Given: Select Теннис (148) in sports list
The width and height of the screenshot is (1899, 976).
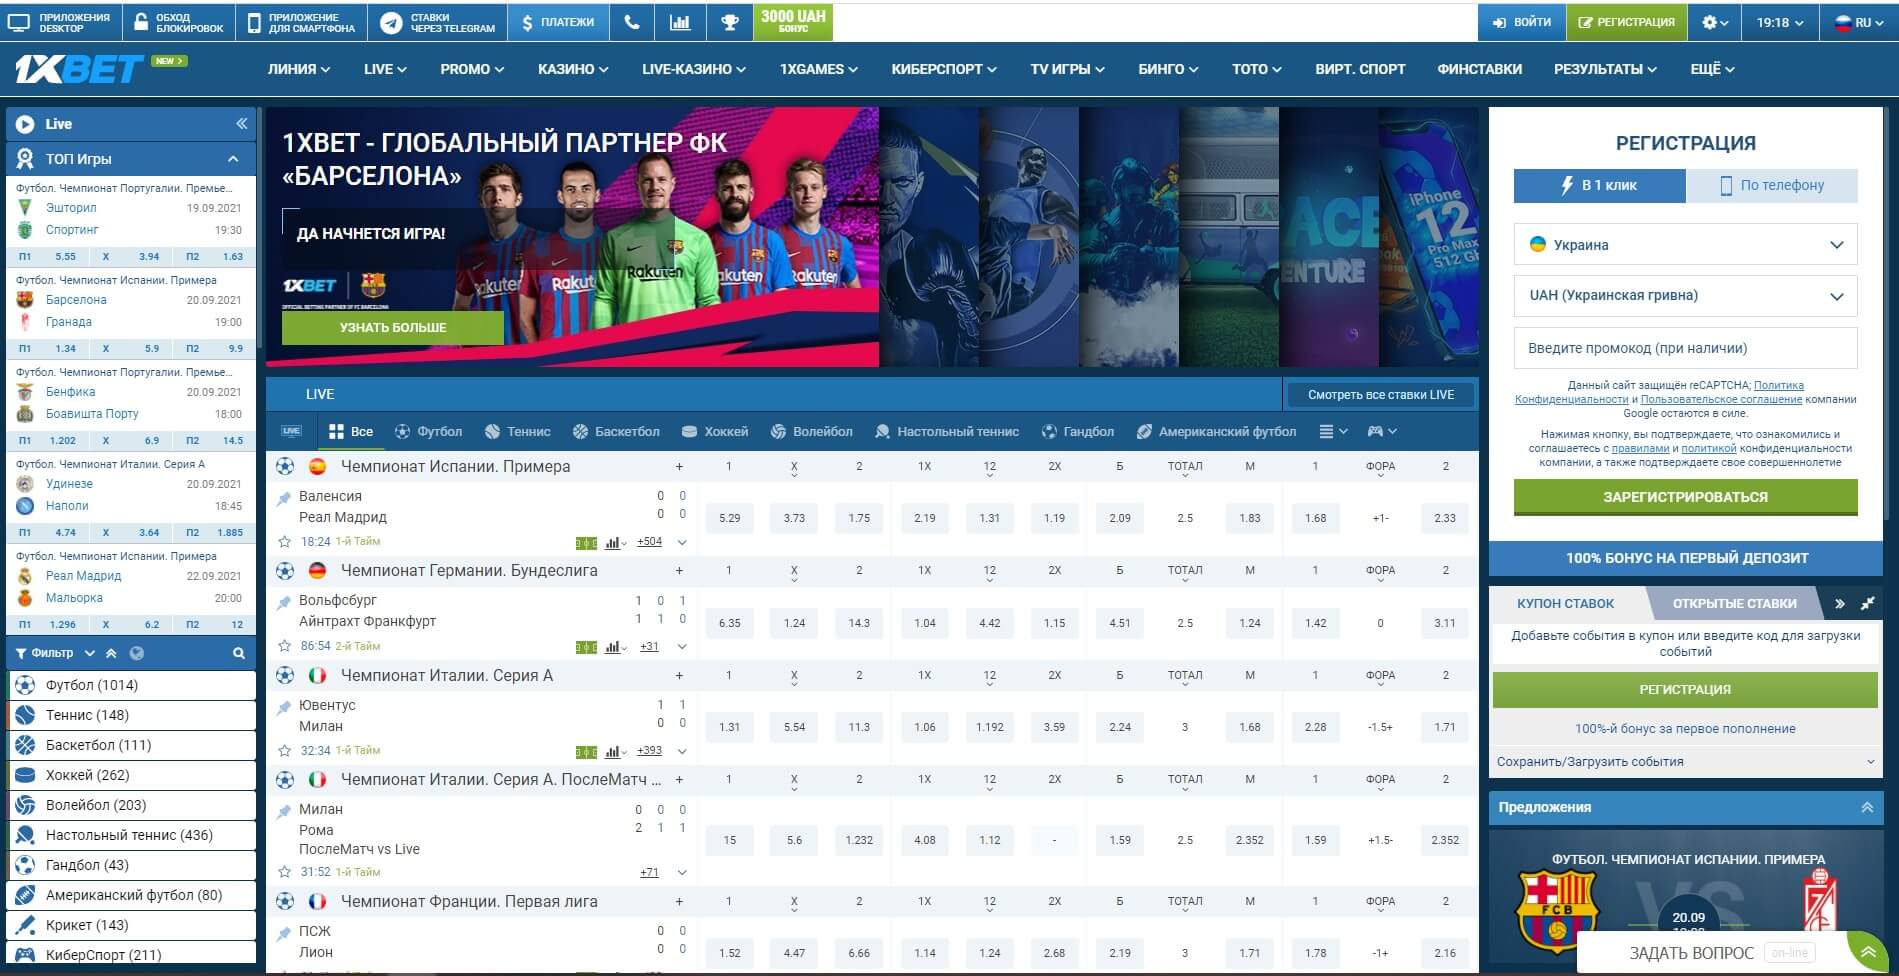Looking at the screenshot, I should pos(132,715).
